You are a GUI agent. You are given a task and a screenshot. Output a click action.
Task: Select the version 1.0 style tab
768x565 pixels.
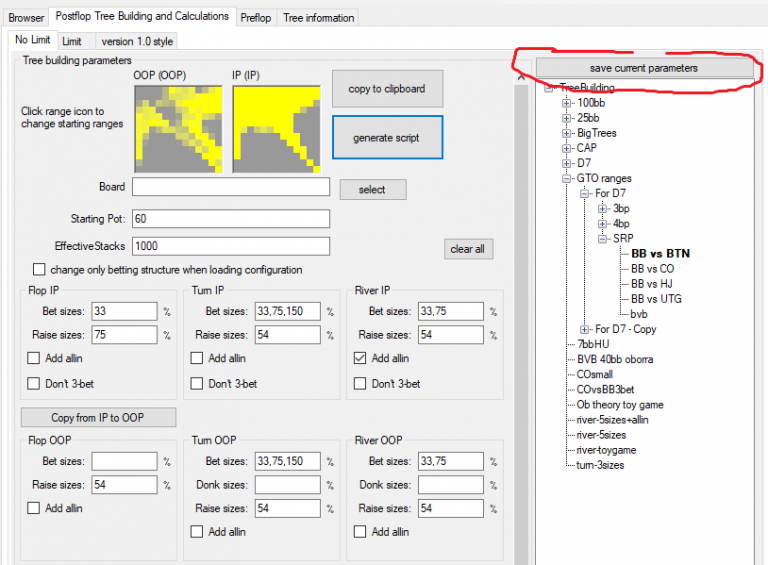click(x=137, y=41)
